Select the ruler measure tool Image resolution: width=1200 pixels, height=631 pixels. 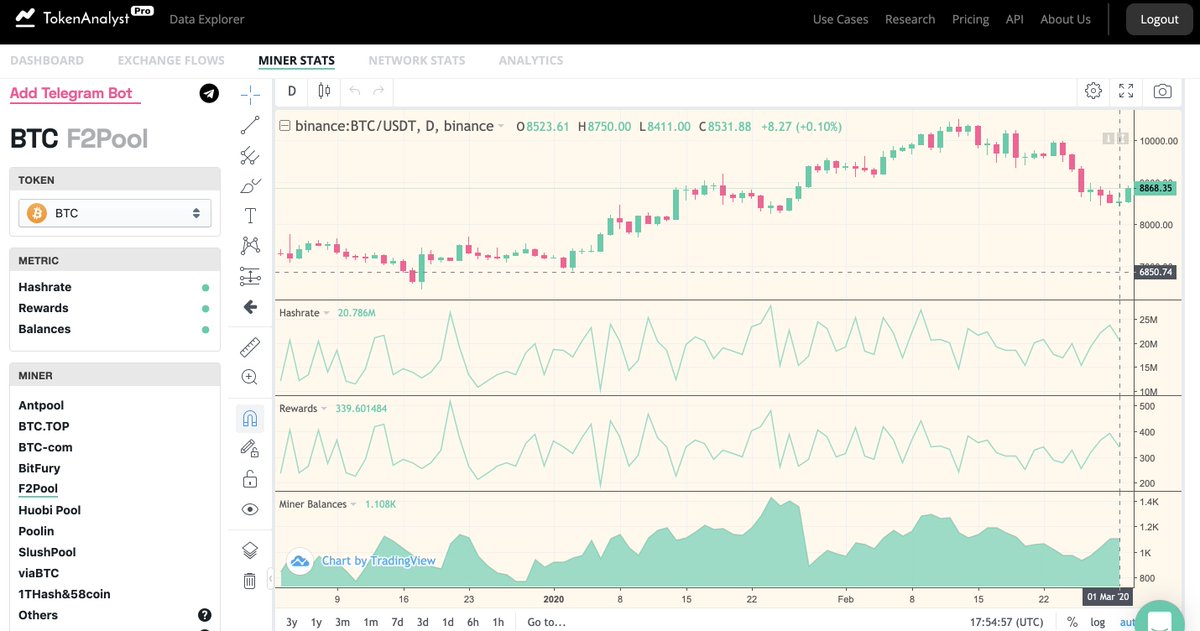point(250,347)
